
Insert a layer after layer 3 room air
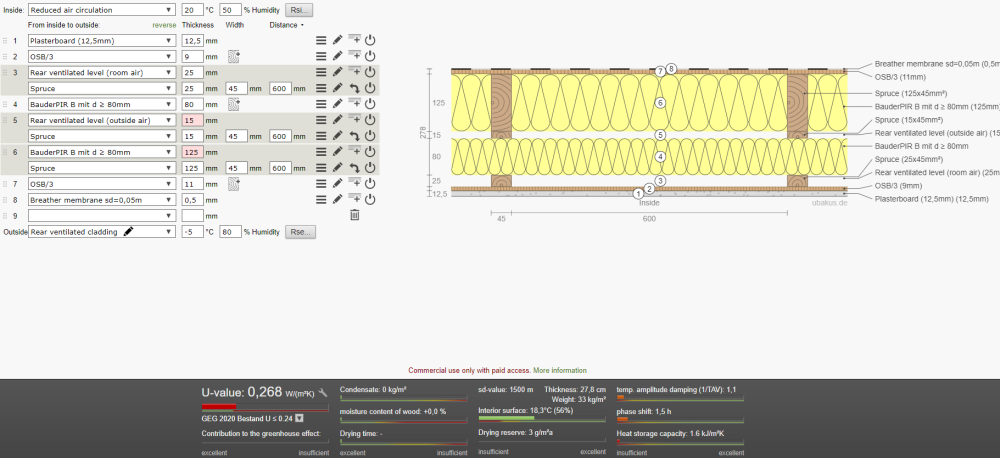click(x=354, y=71)
